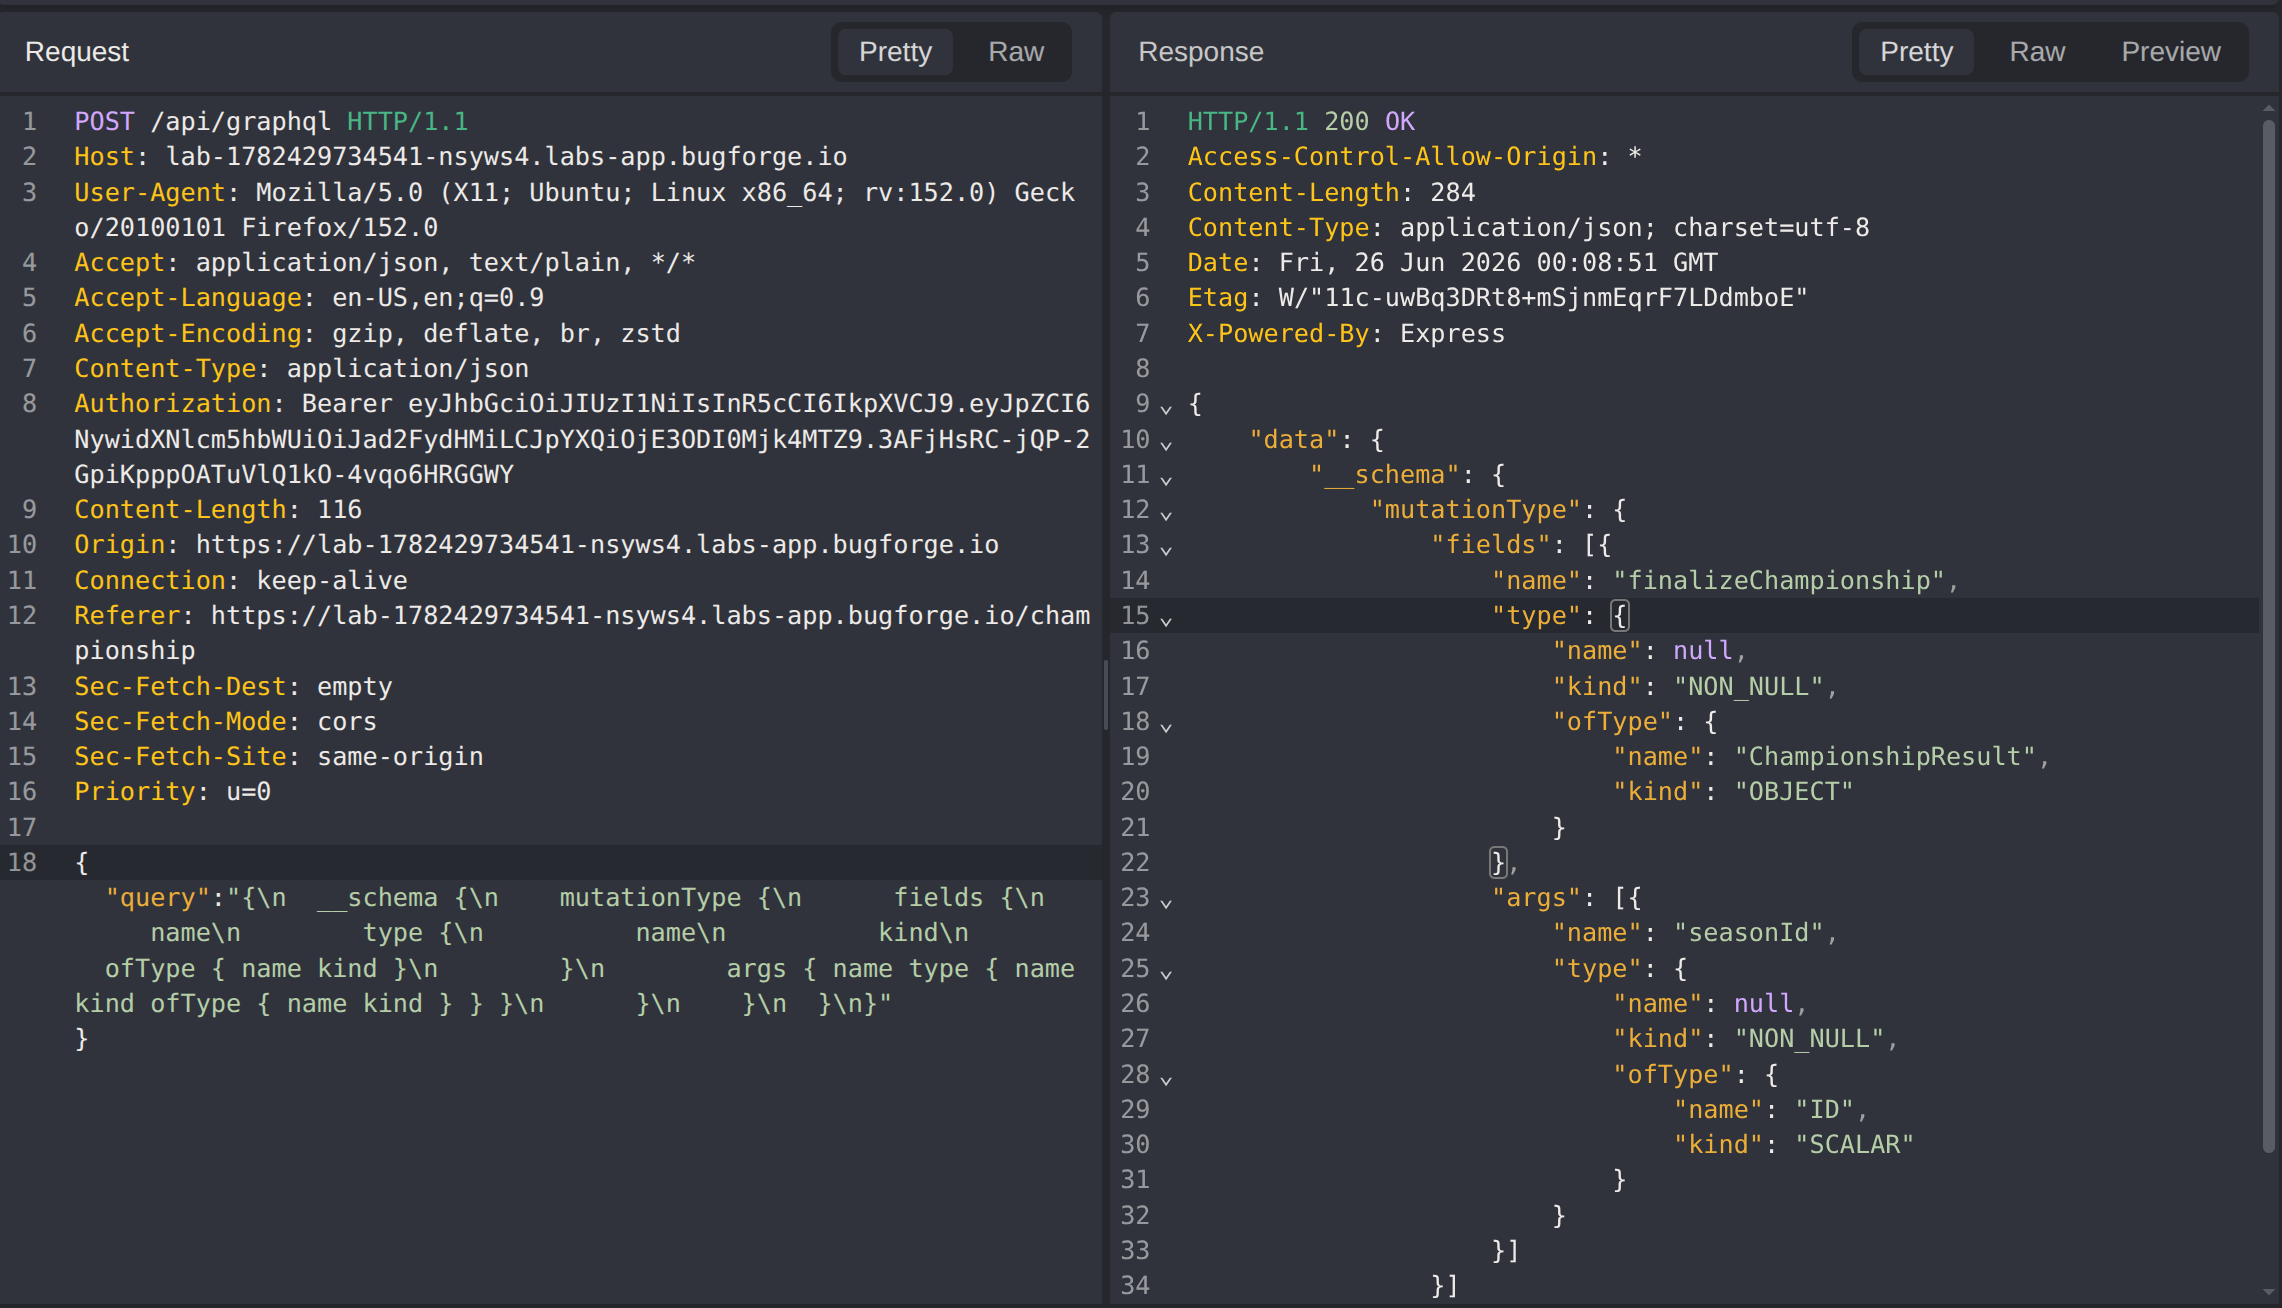Click the Connection keep-alive value
Image resolution: width=2282 pixels, height=1308 pixels.
coord(332,581)
